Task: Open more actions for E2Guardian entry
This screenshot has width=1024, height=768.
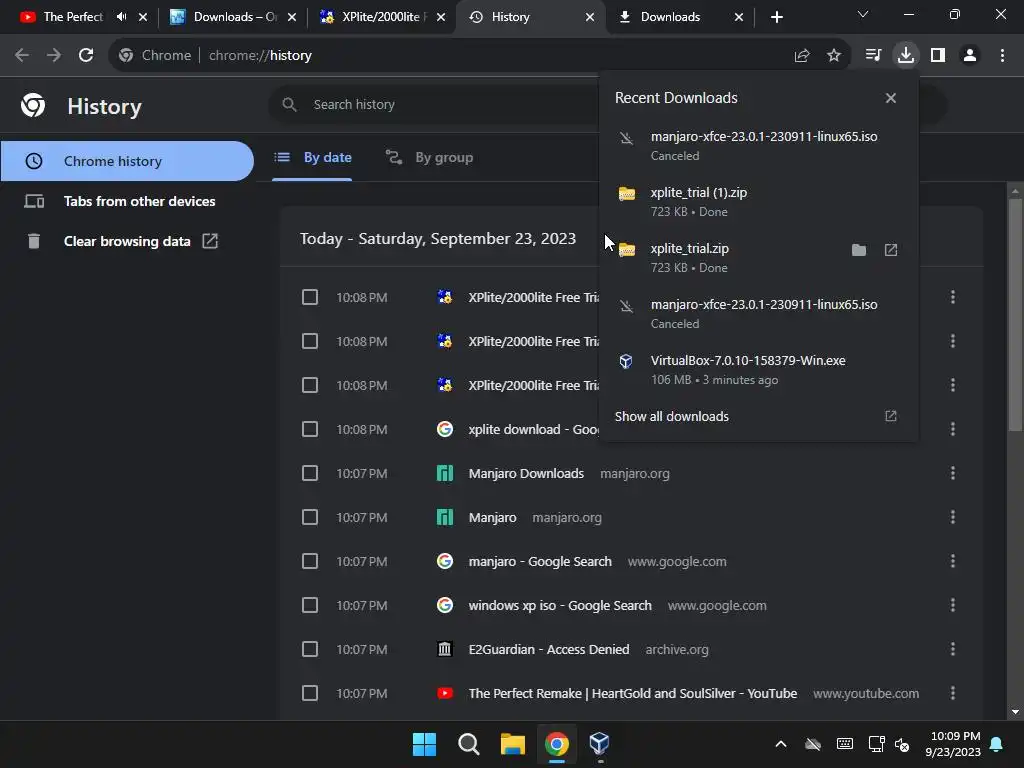Action: (953, 650)
